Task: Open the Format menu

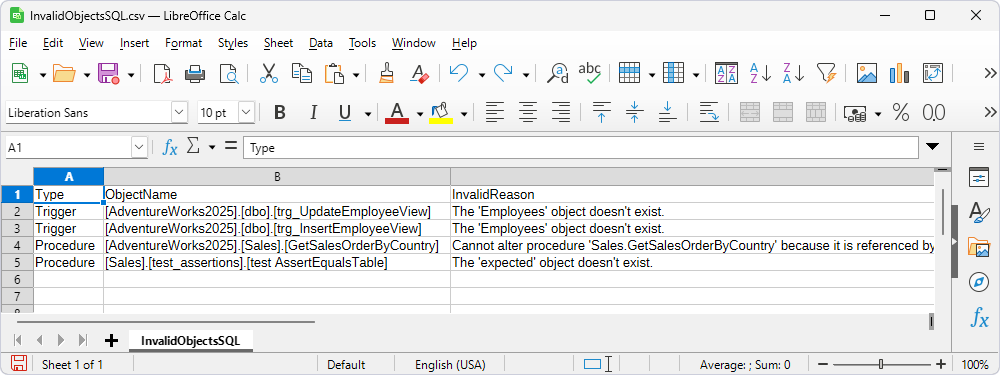Action: (x=183, y=43)
